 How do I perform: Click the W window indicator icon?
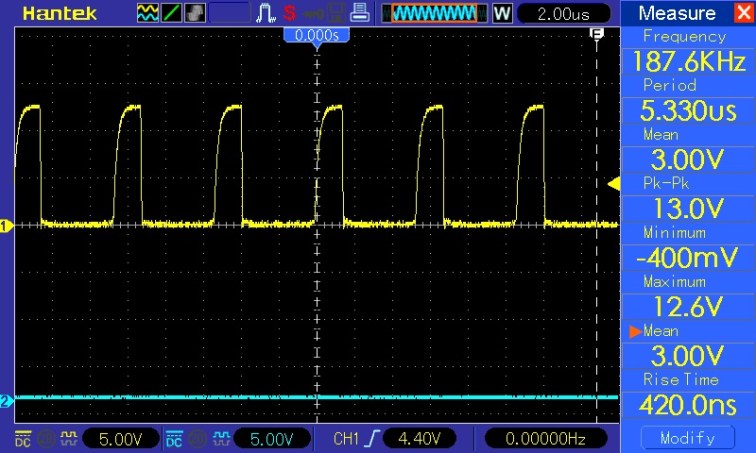pos(502,14)
